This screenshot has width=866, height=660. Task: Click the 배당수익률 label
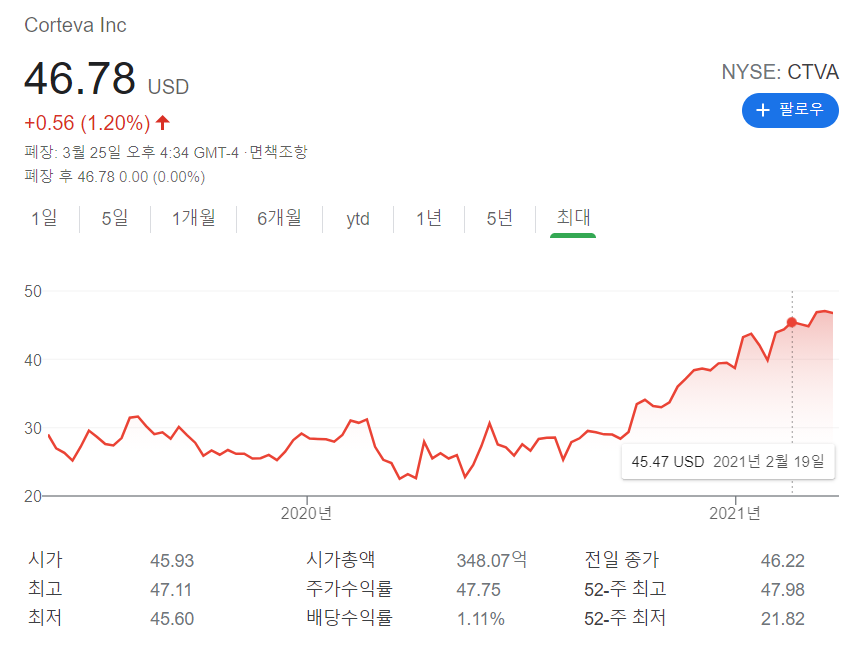click(x=350, y=618)
